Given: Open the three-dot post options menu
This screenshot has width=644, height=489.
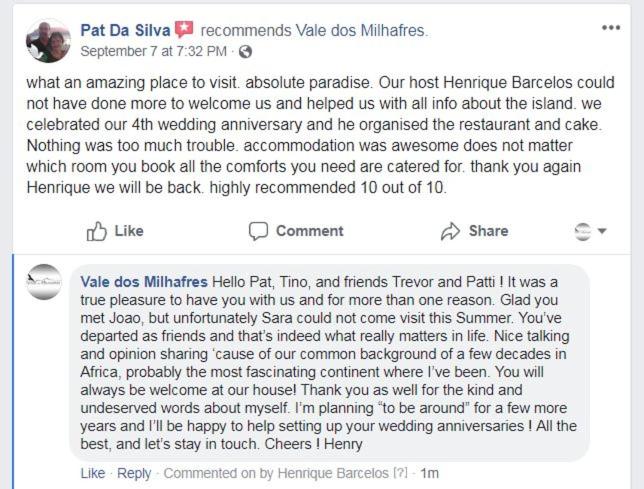Looking at the screenshot, I should (611, 28).
